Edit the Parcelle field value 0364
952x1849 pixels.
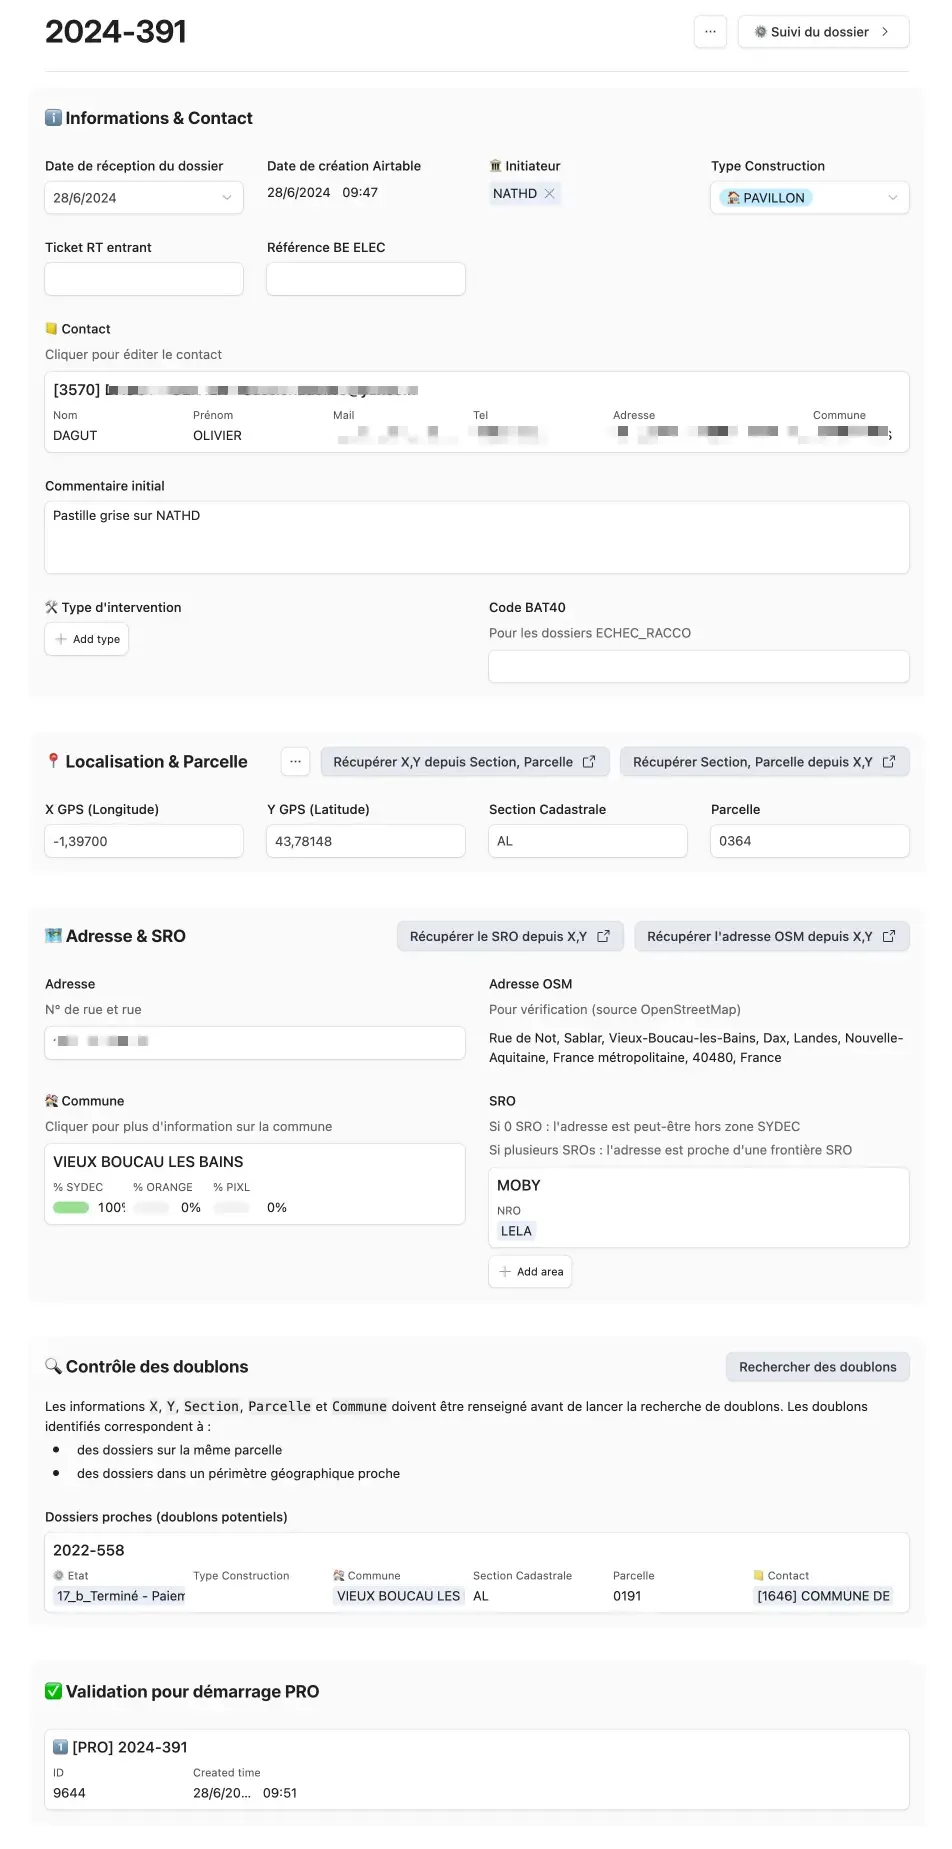[810, 841]
